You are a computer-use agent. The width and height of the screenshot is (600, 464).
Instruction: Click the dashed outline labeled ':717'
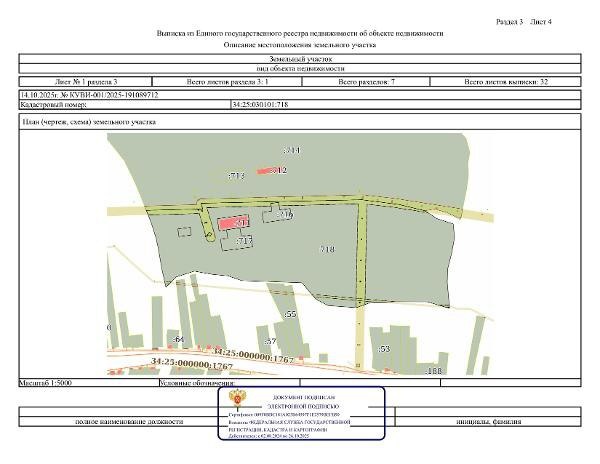point(237,240)
